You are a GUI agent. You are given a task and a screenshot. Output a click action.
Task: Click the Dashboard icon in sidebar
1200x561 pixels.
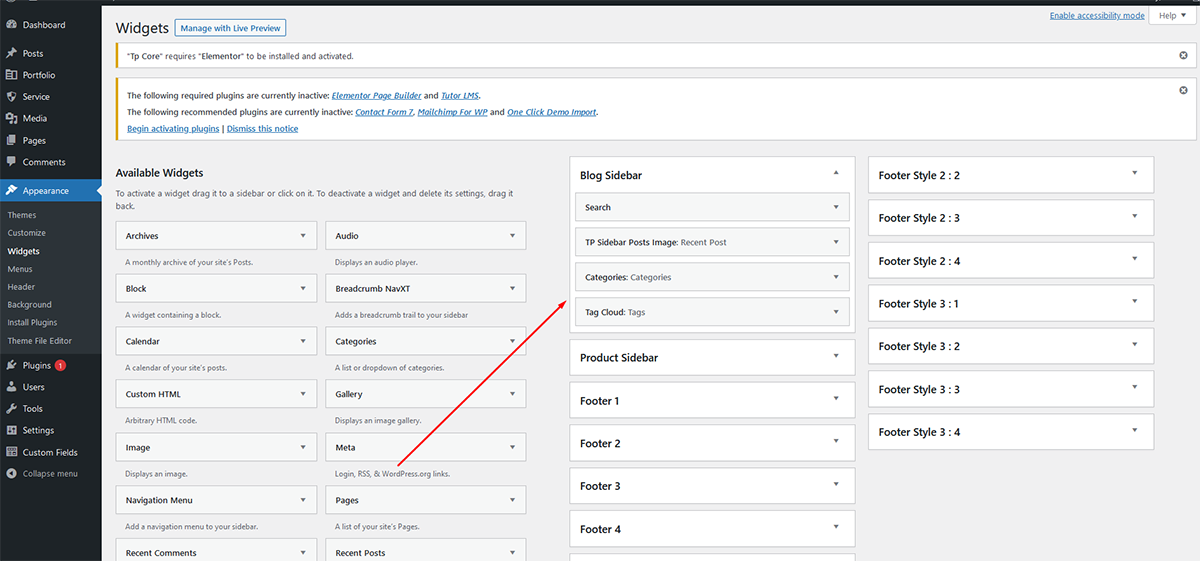point(11,25)
